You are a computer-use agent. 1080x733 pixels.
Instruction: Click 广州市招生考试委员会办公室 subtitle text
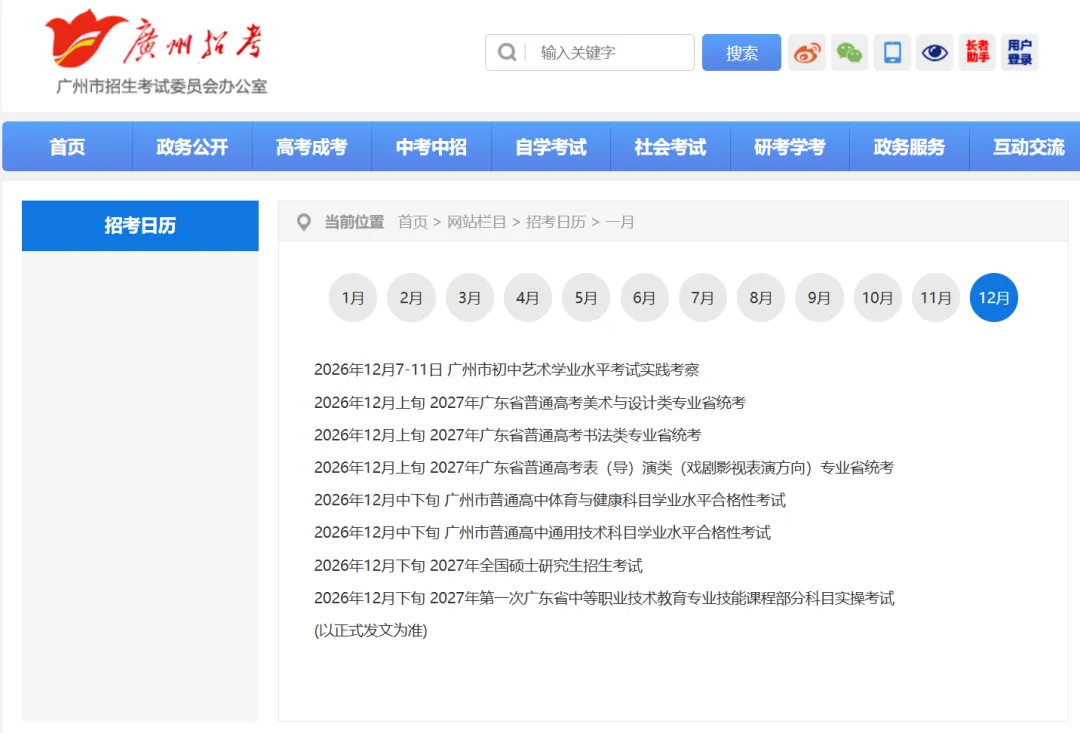pos(161,86)
